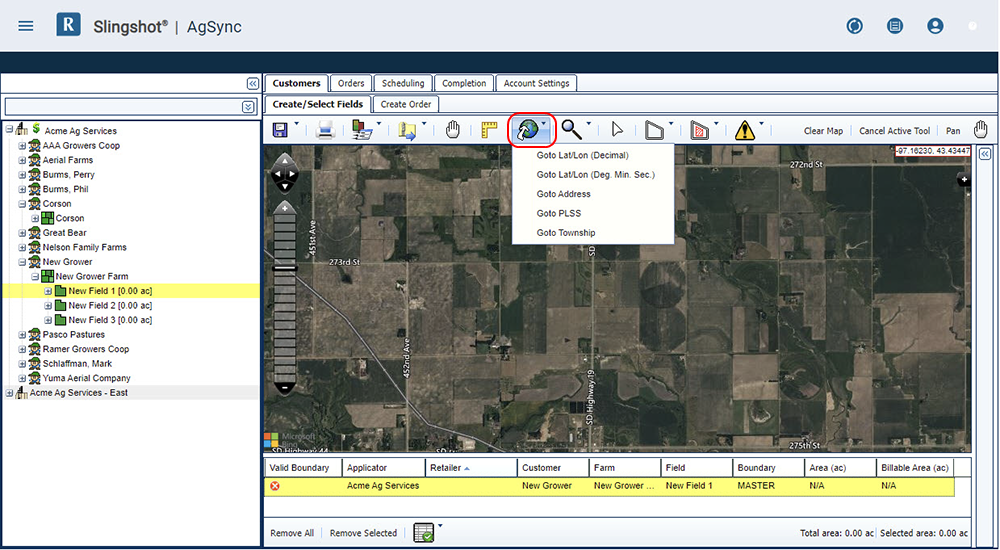Click the Print map icon
Viewport: 1000px width, 550px height.
tap(325, 131)
